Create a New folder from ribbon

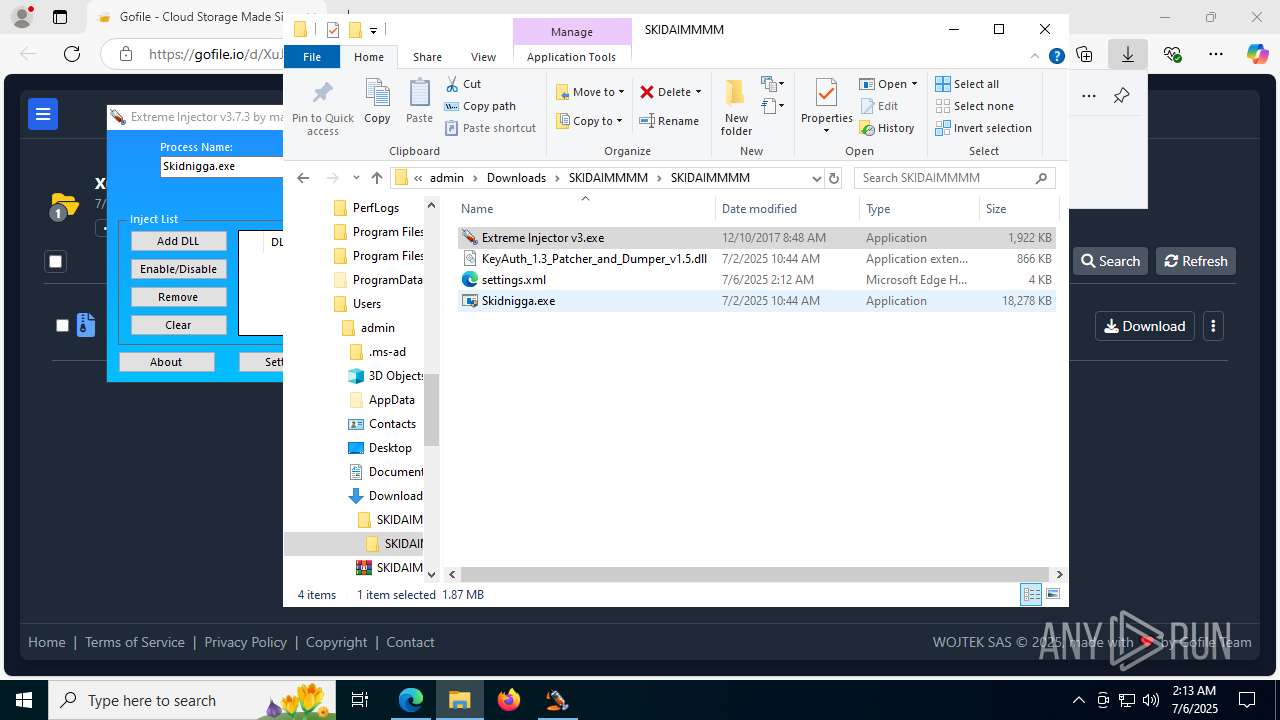coord(736,107)
